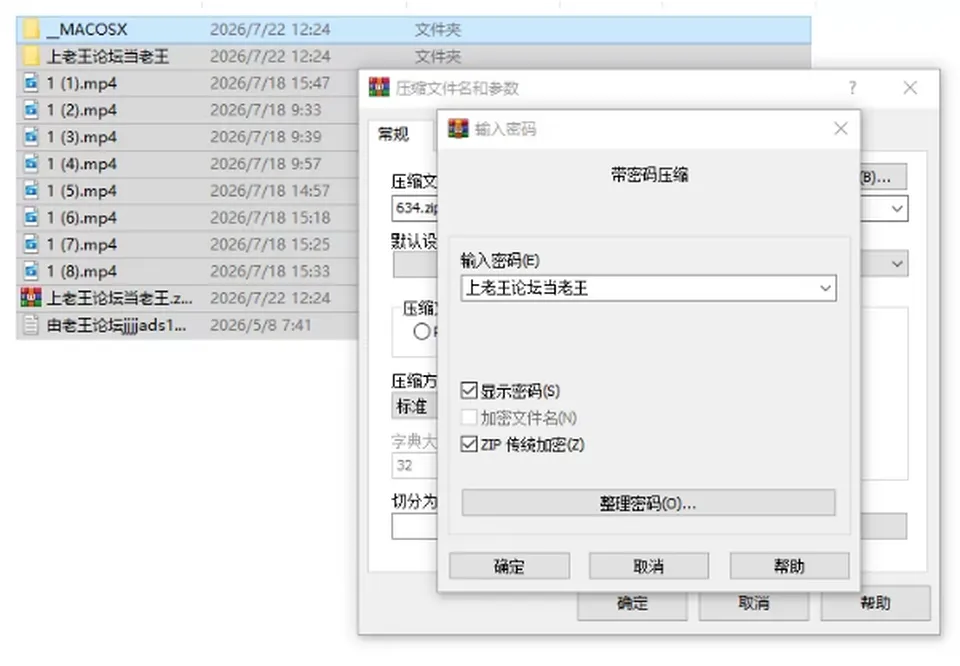Click the browse (B)... button in back dialog
The height and width of the screenshot is (666, 960).
pos(883,178)
